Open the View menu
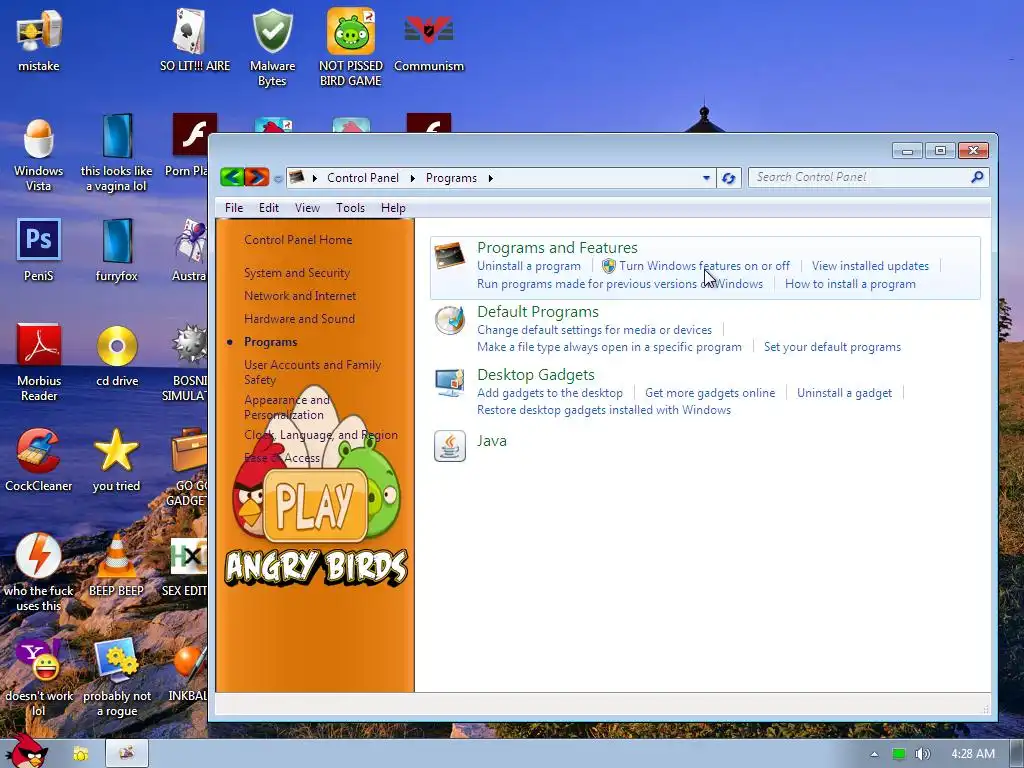 (x=307, y=208)
